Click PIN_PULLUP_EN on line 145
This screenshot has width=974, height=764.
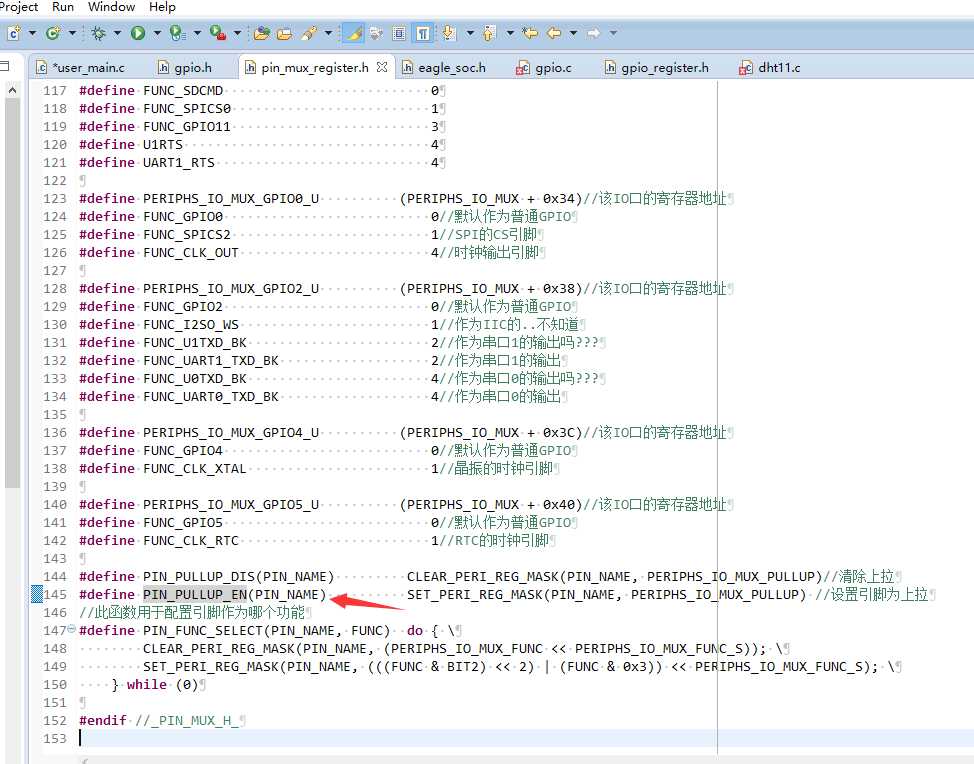pyautogui.click(x=195, y=594)
